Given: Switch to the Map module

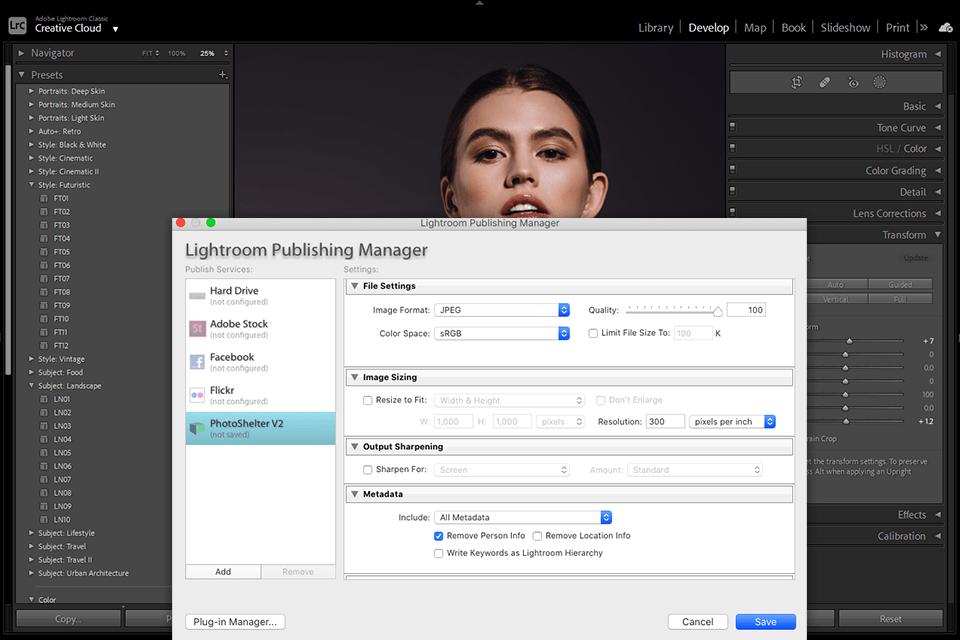Looking at the screenshot, I should 755,28.
